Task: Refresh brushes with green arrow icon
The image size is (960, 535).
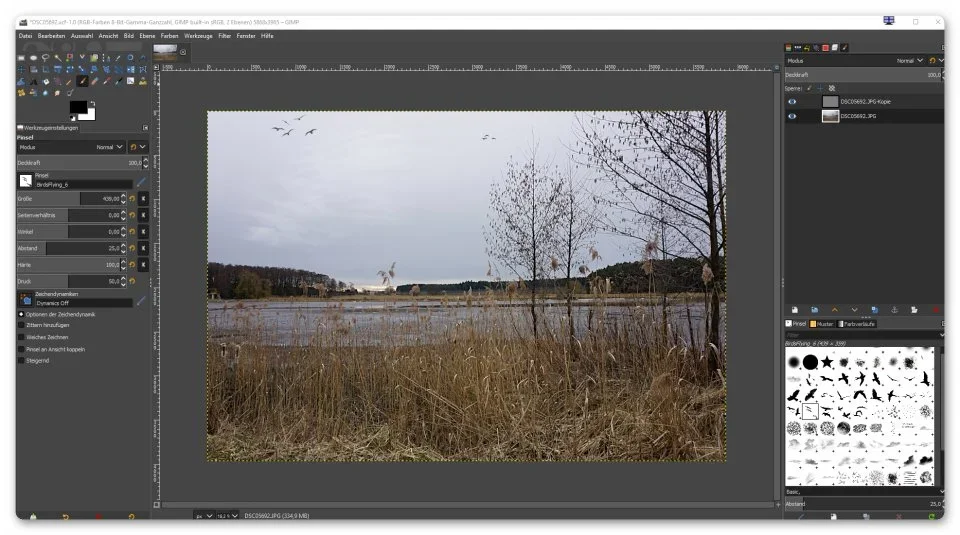Action: pos(931,516)
